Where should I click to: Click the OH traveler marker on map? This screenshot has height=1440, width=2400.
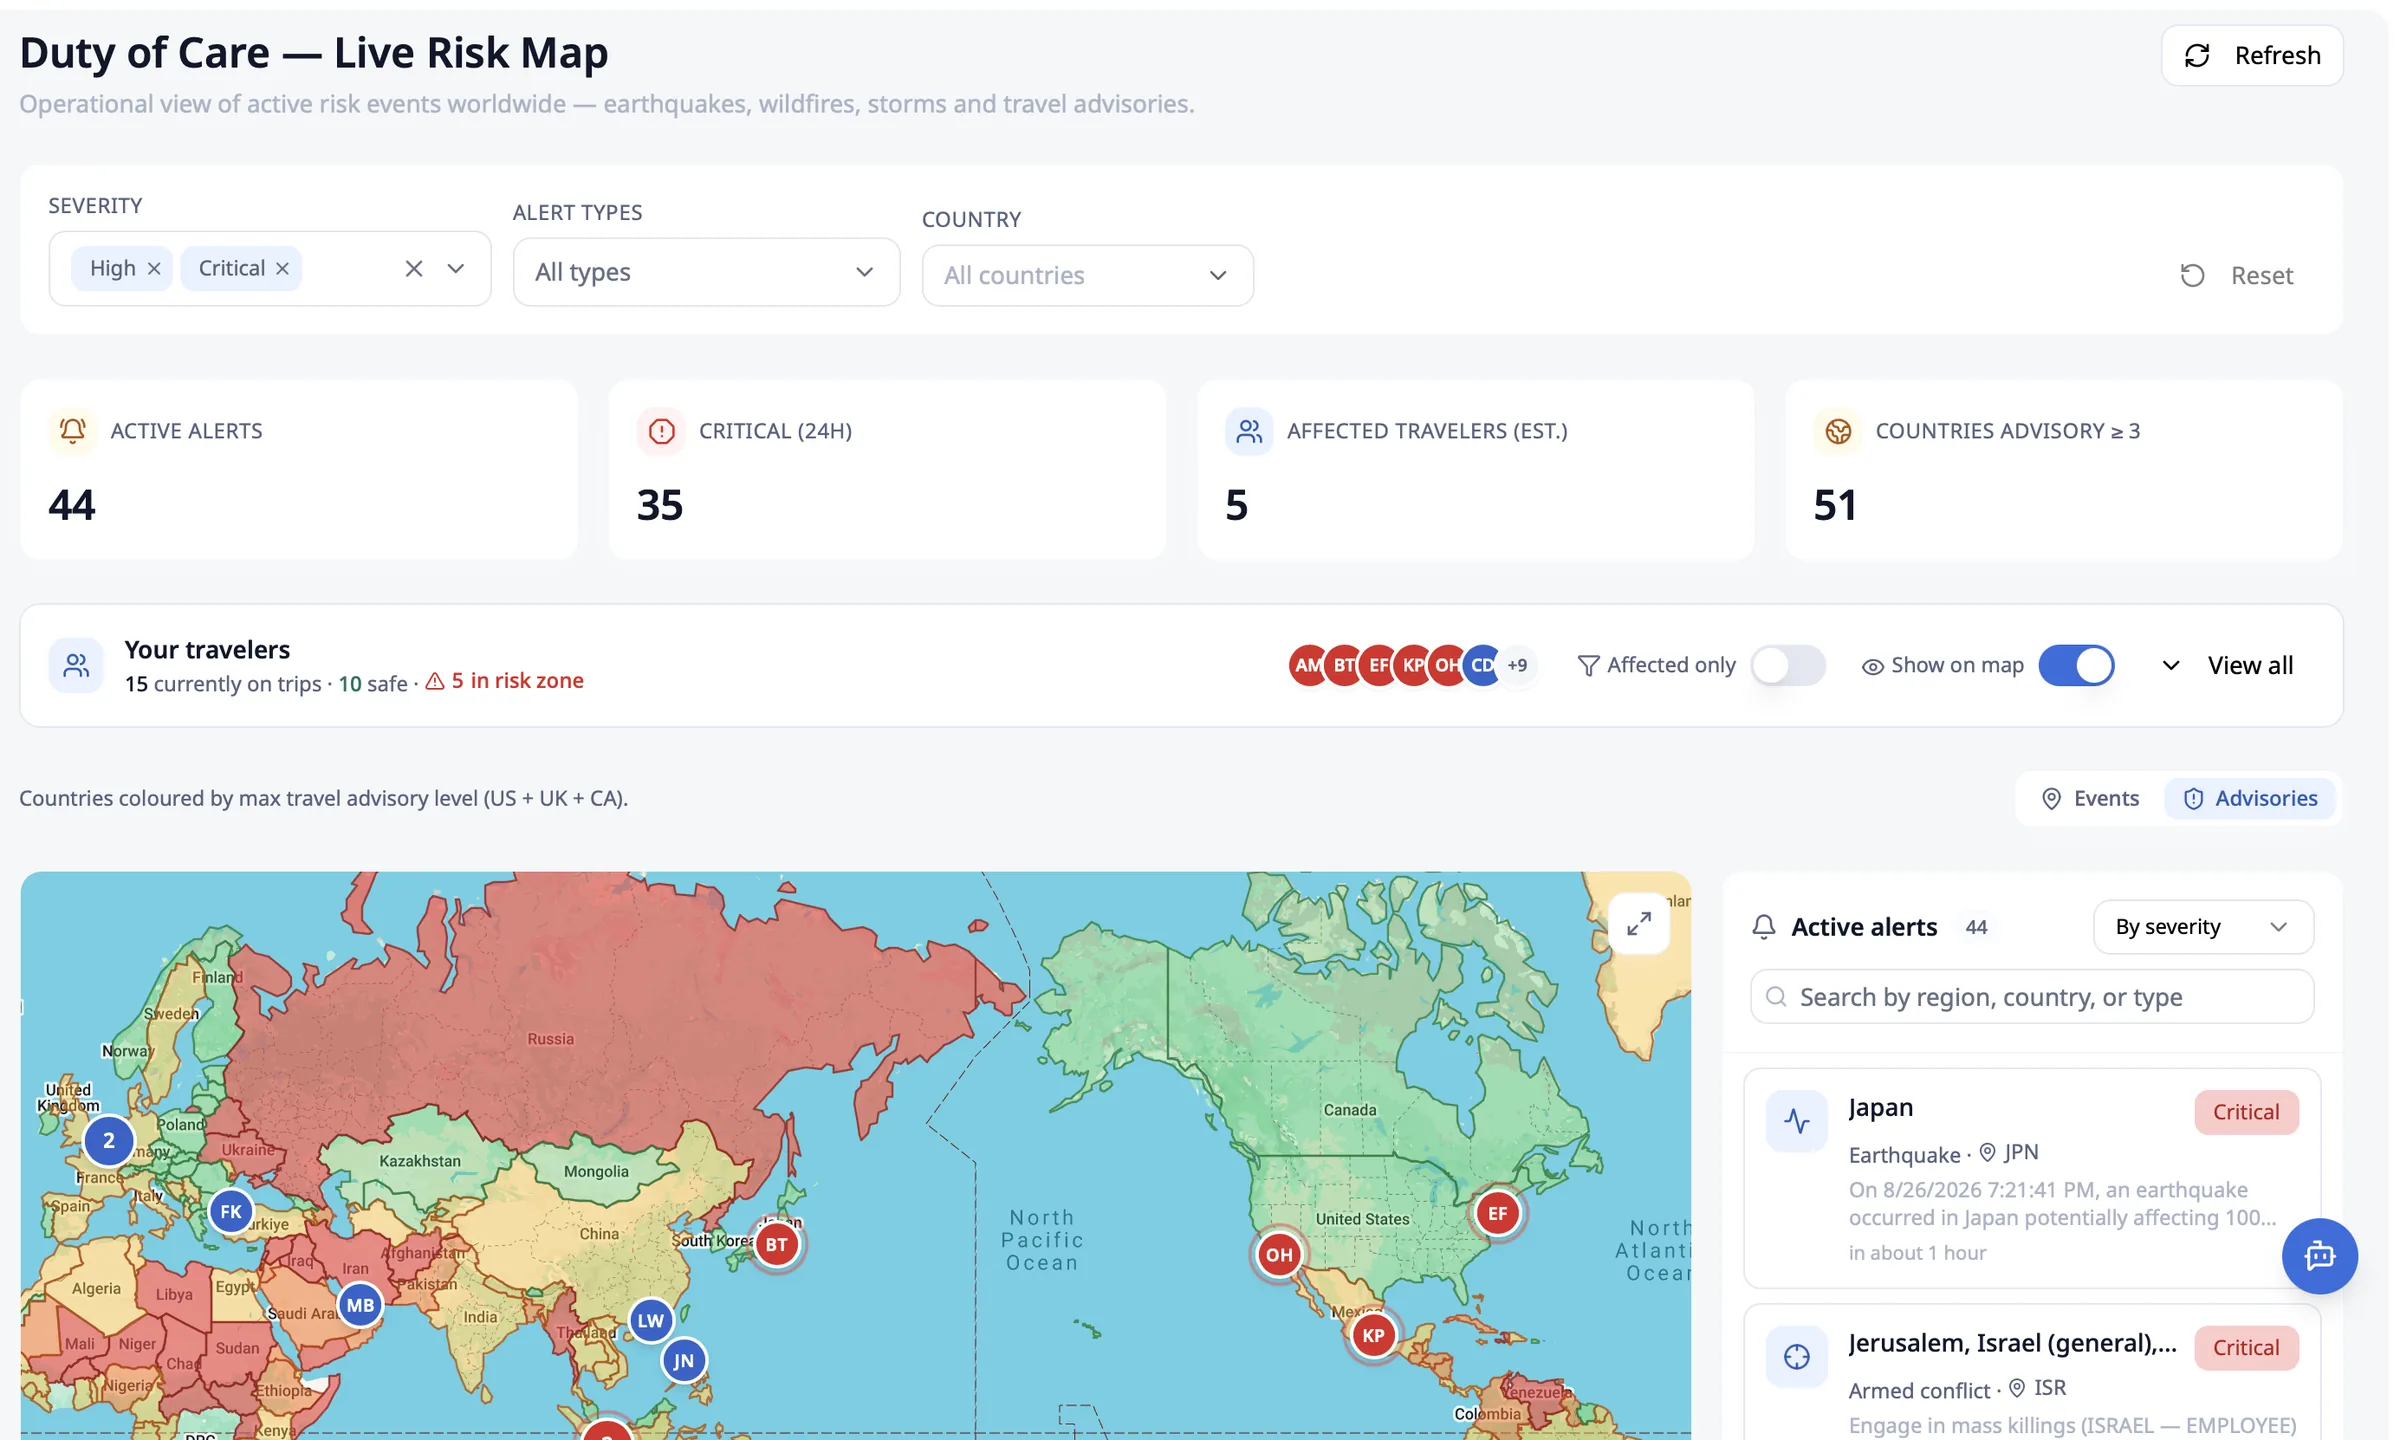click(x=1279, y=1255)
